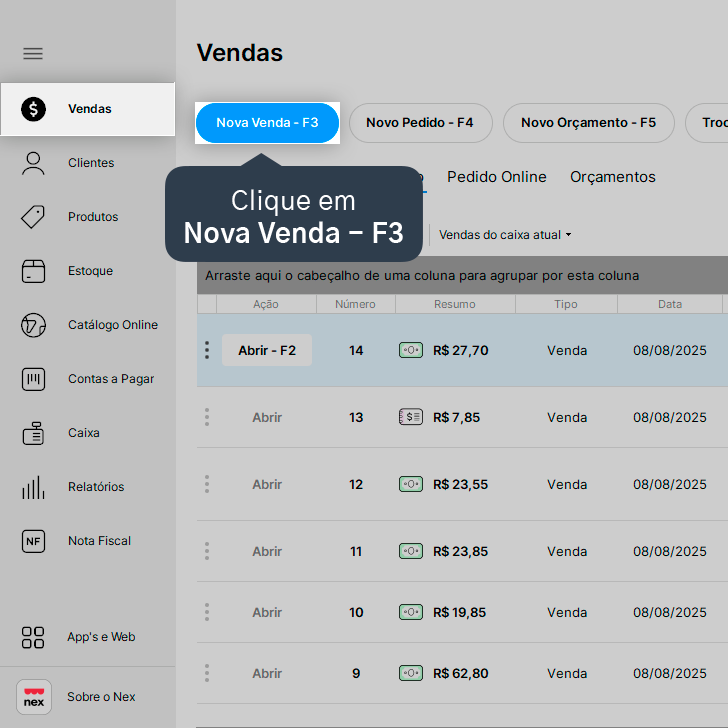Sort by the Data column header
This screenshot has height=728, width=728.
[670, 304]
